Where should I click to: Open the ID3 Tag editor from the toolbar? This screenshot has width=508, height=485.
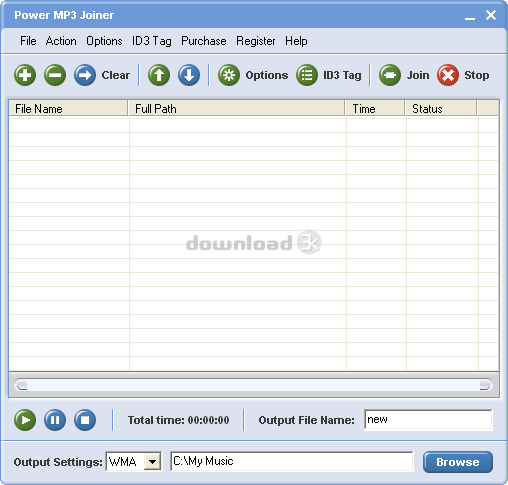point(307,75)
